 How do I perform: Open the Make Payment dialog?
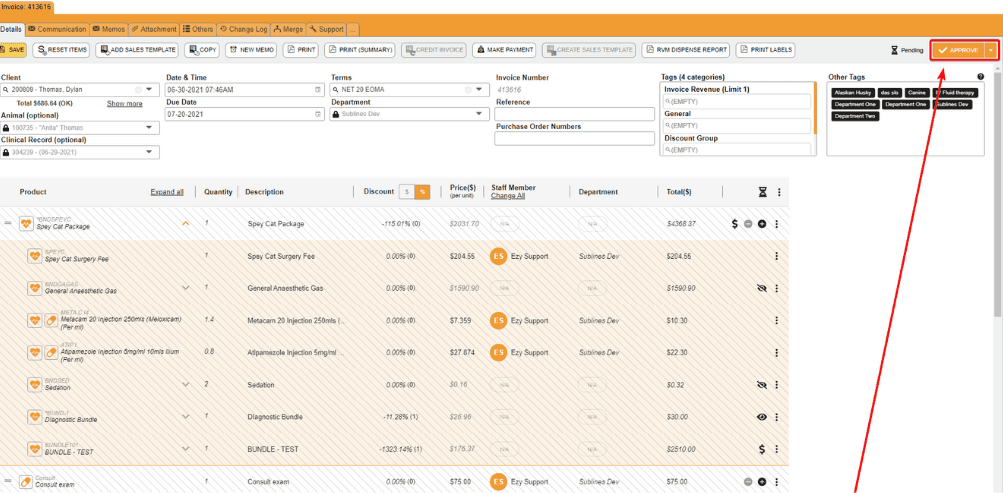point(504,50)
